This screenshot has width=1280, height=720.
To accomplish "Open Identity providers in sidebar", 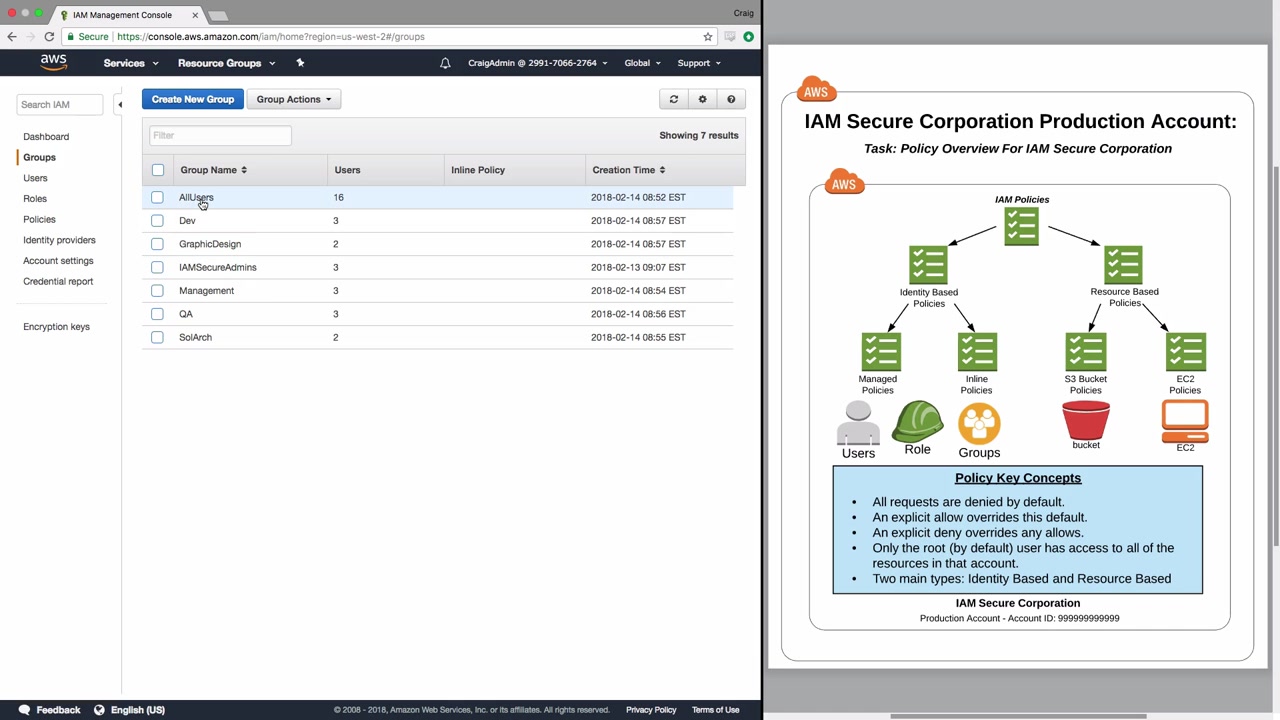I will coord(59,240).
